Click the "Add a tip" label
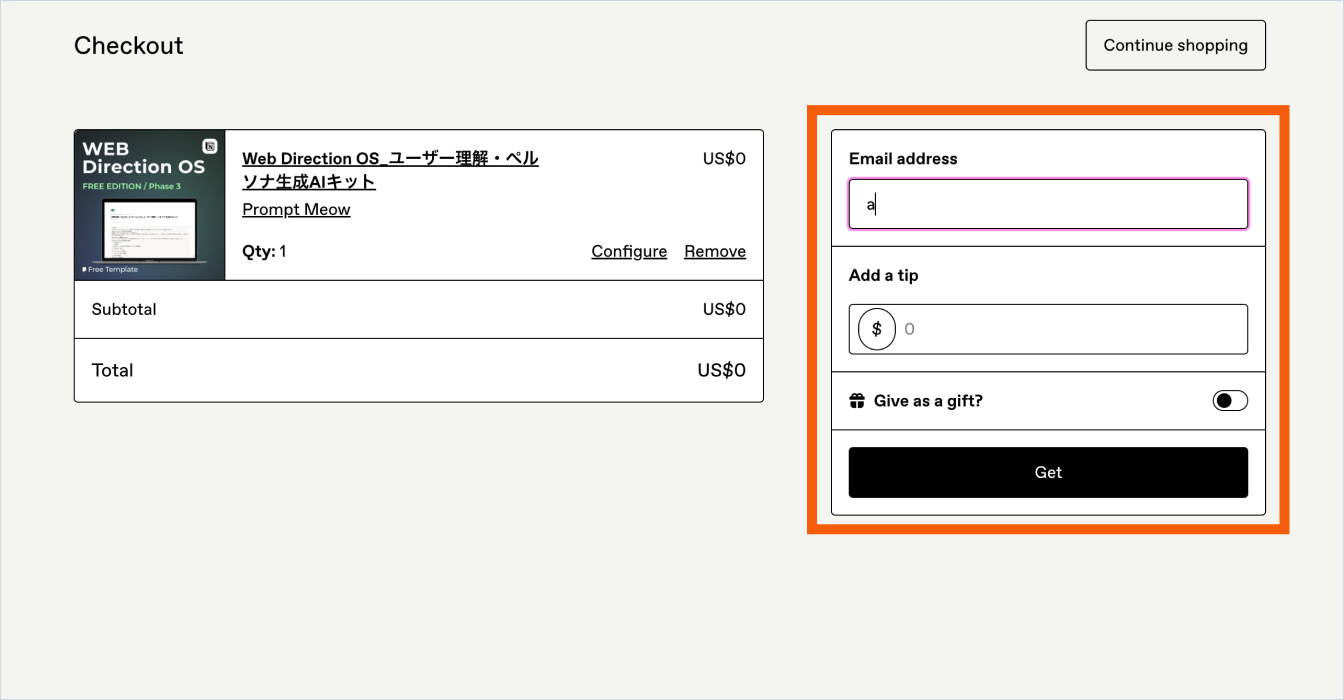1344x700 pixels. click(883, 275)
